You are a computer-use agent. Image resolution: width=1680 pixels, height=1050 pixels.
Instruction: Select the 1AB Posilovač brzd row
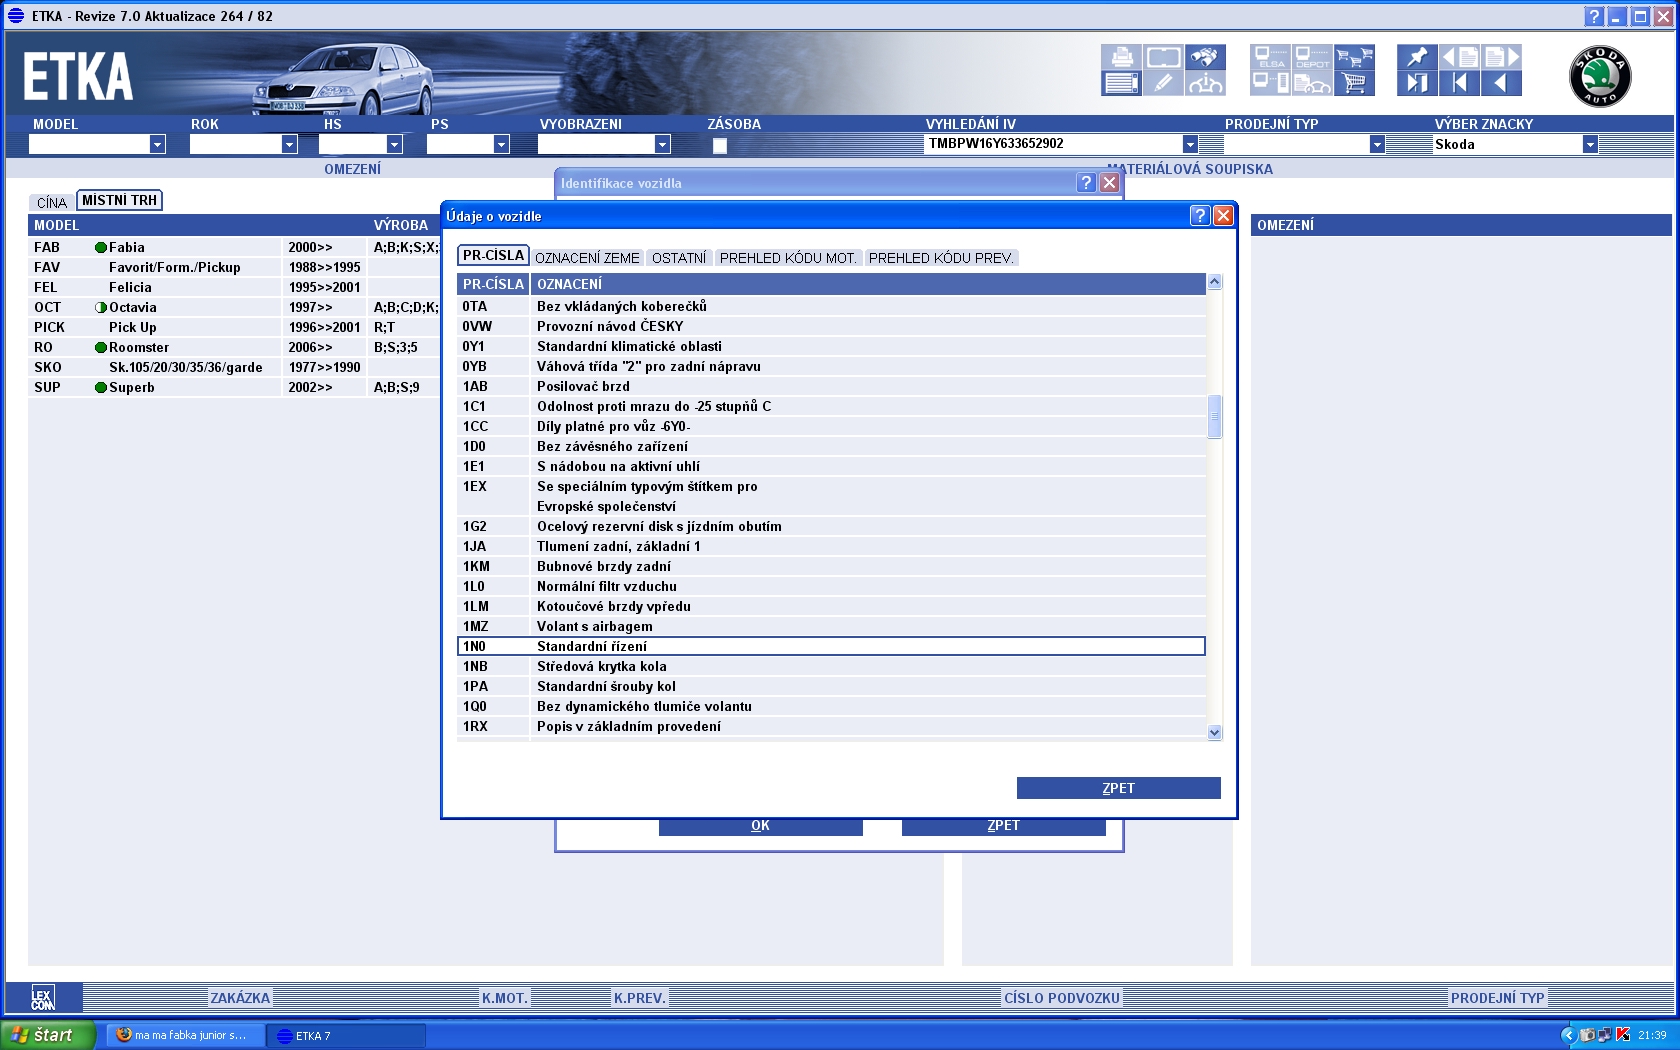click(x=831, y=386)
